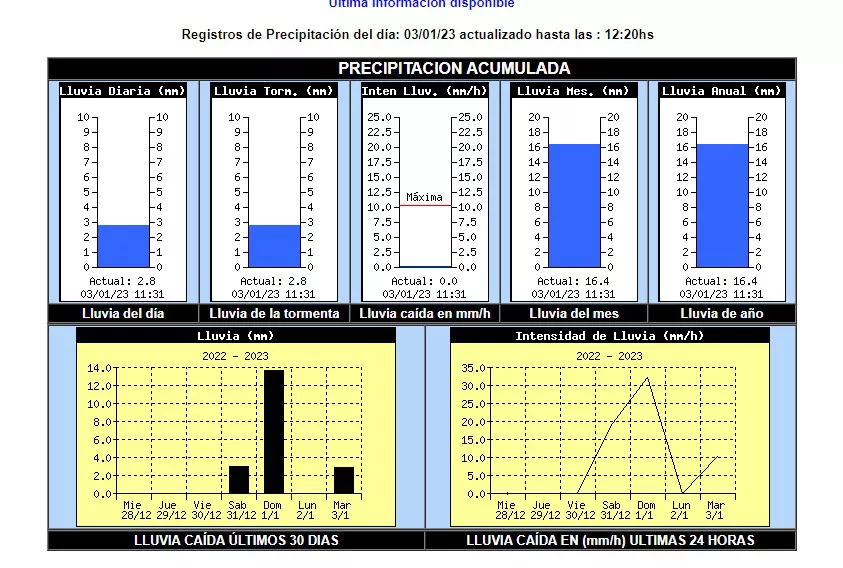Click the Sab 31/12 bar in rainfall chart
The image size is (843, 568).
coord(239,480)
